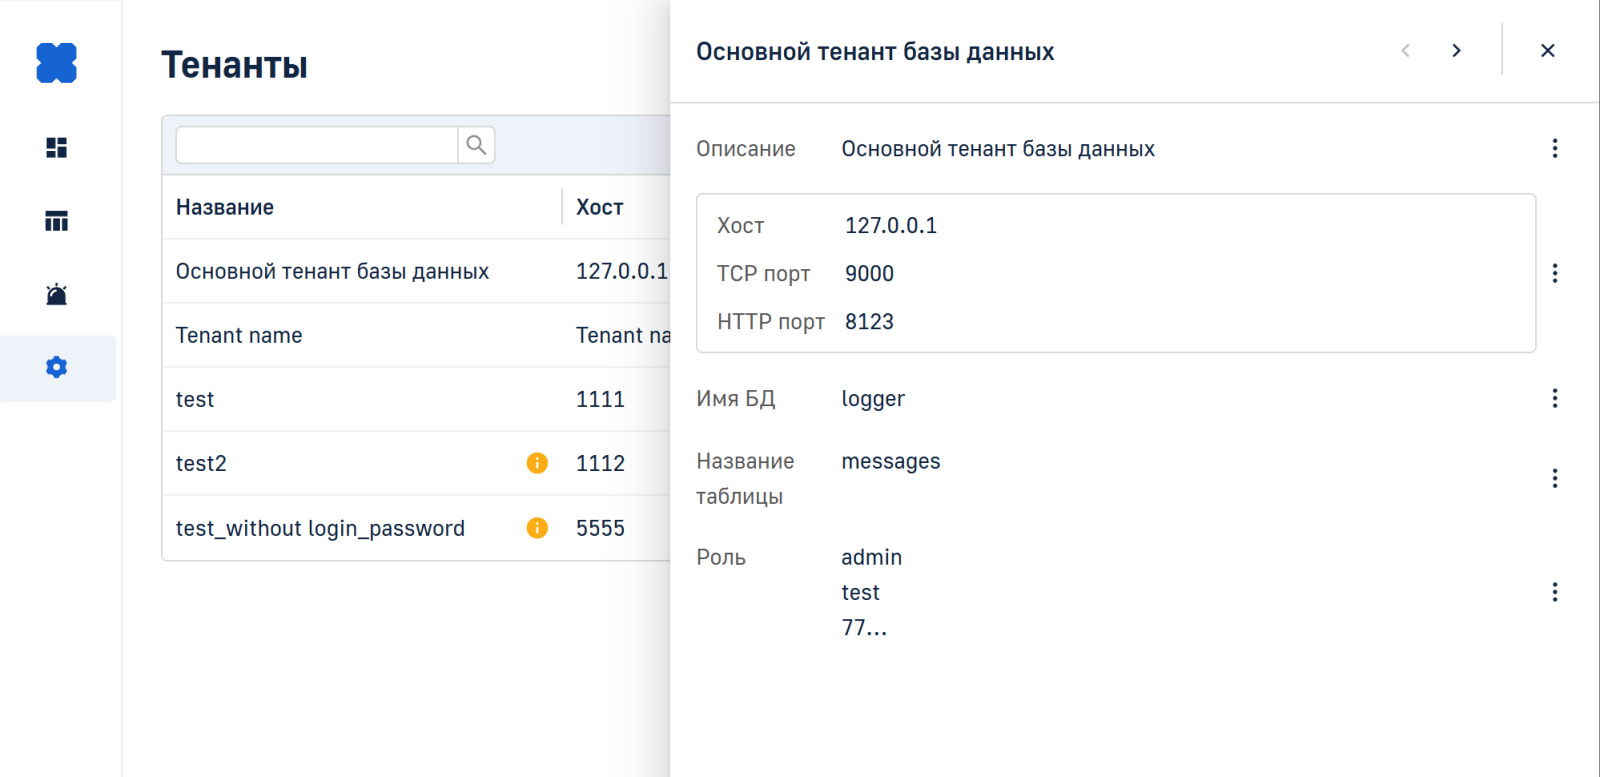The image size is (1600, 777).
Task: Open the alarm alerts sidebar icon
Action: [56, 294]
